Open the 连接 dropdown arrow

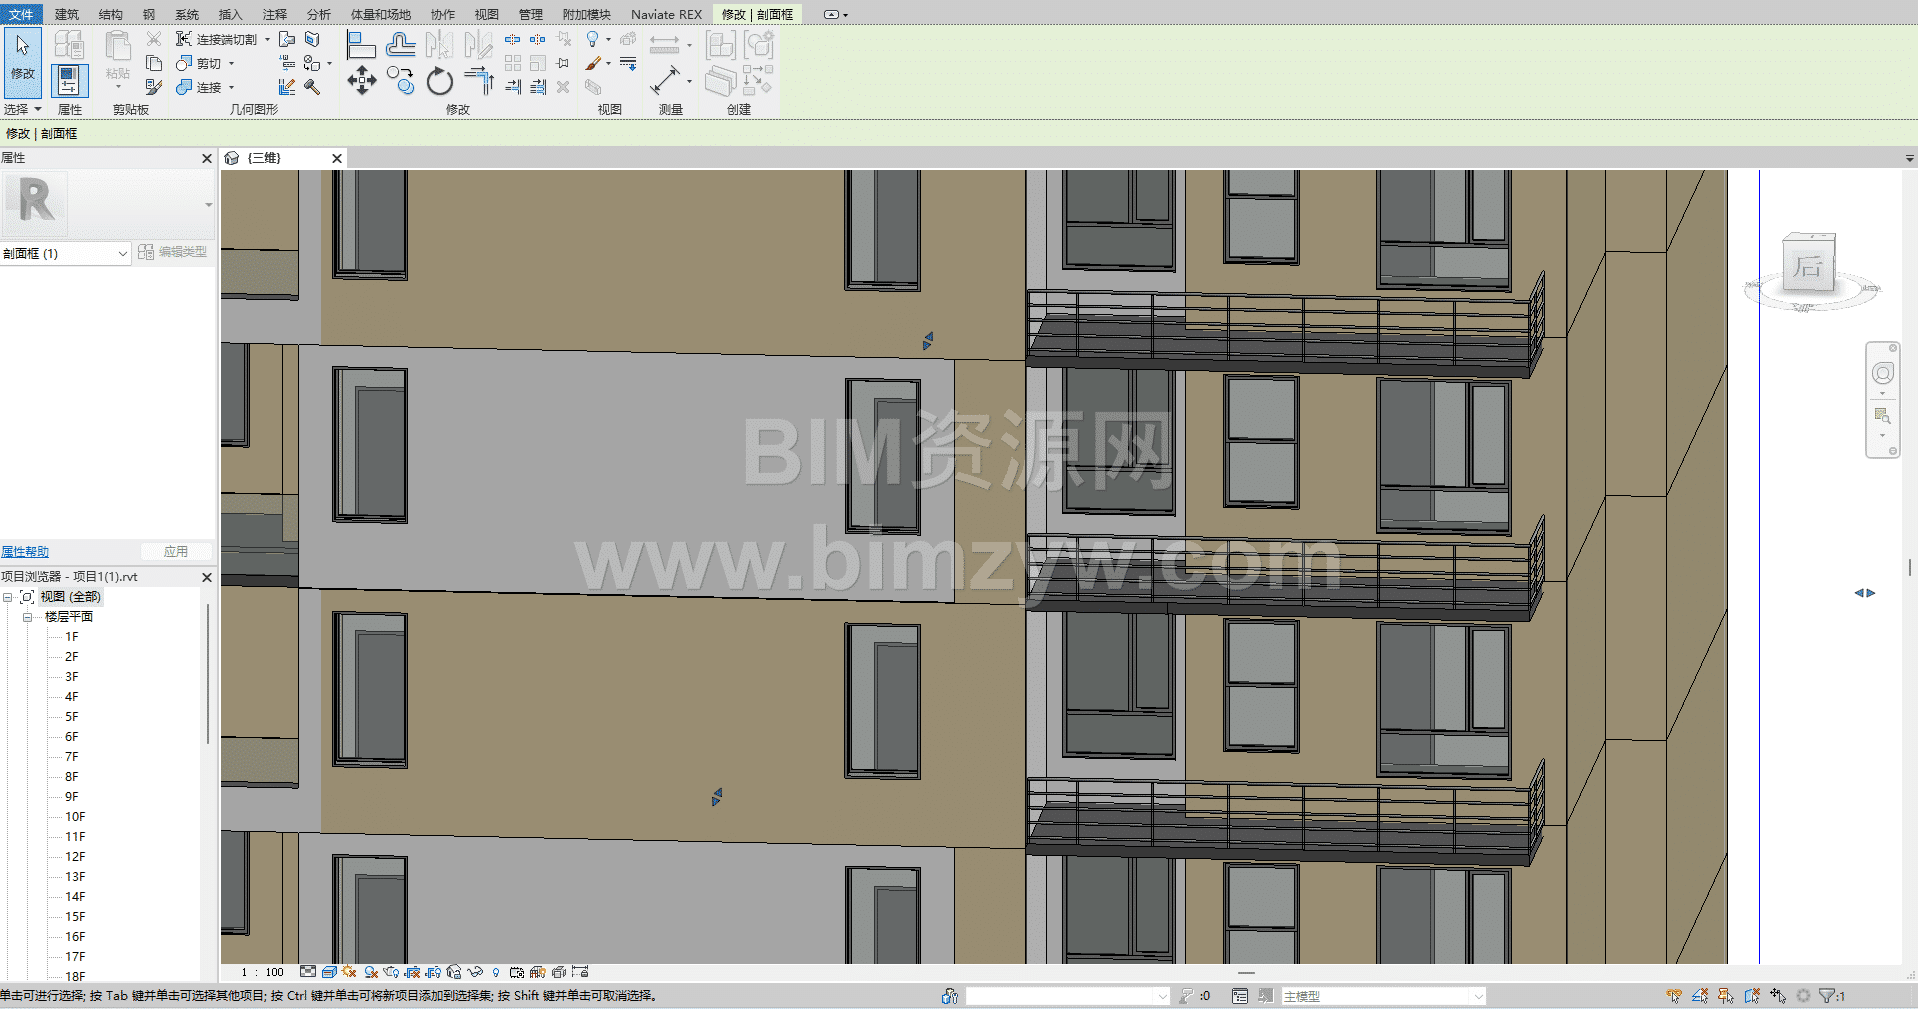231,88
